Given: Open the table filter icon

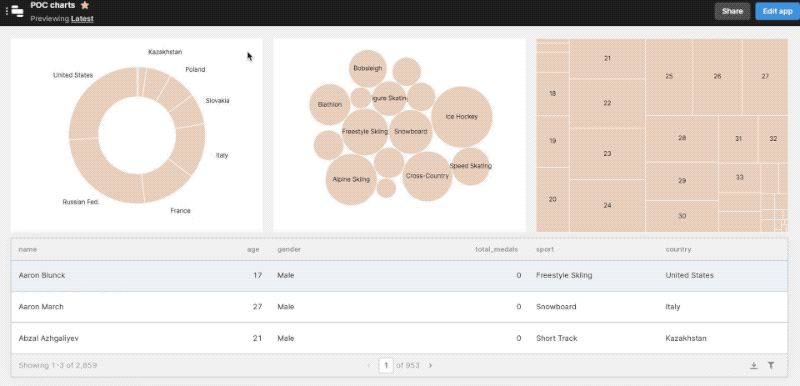Looking at the screenshot, I should 771,365.
